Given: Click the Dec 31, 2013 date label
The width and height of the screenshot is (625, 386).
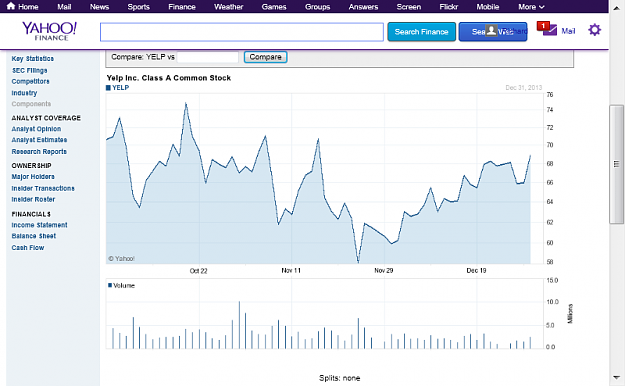Looking at the screenshot, I should (x=524, y=87).
